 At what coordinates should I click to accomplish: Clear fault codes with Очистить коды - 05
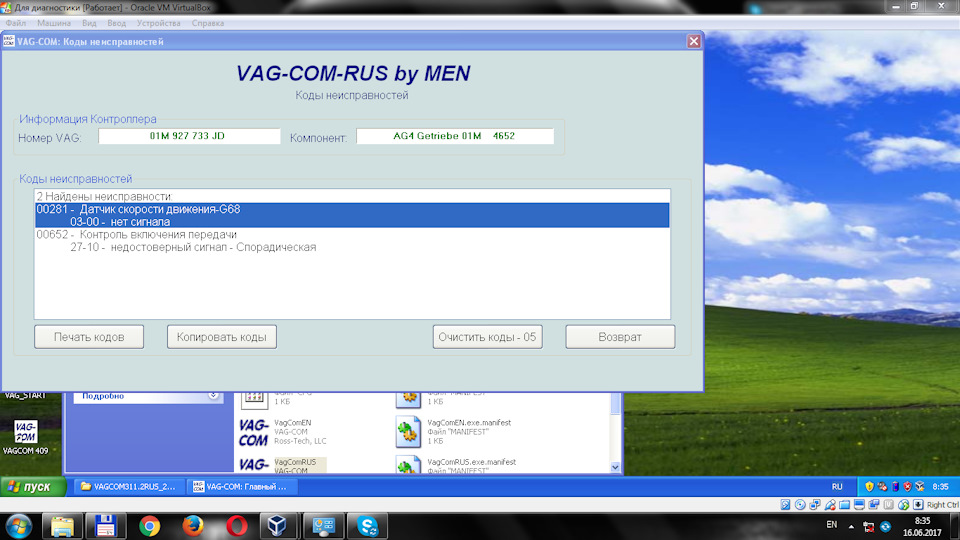click(487, 337)
